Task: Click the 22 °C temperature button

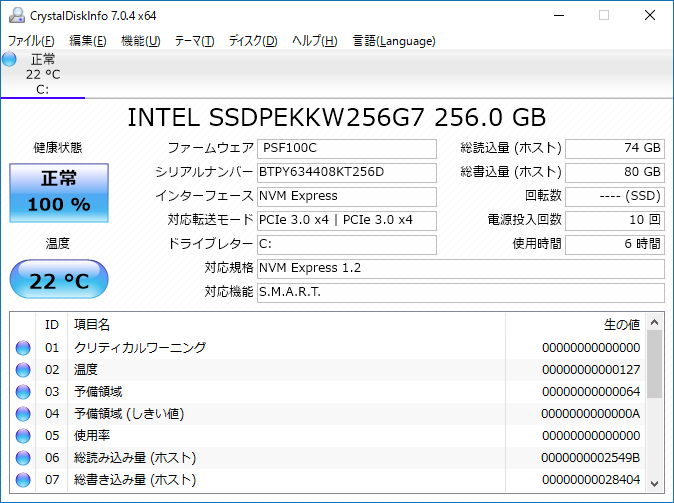Action: click(59, 281)
